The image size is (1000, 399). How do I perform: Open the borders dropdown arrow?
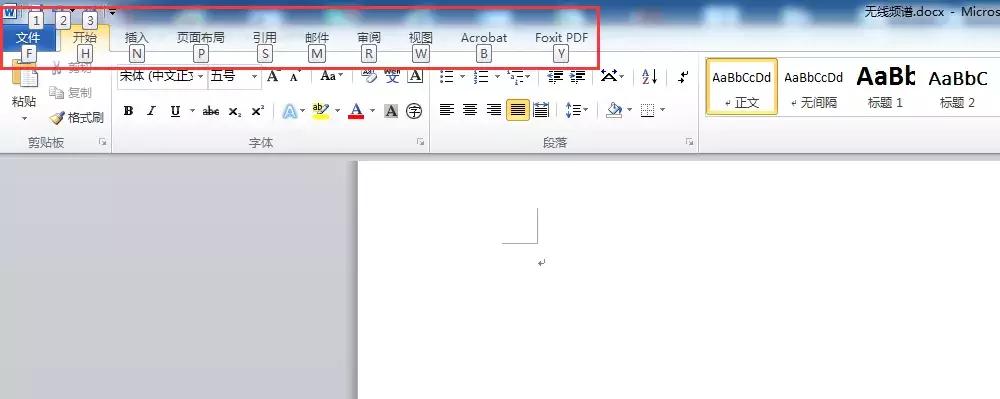click(x=662, y=111)
